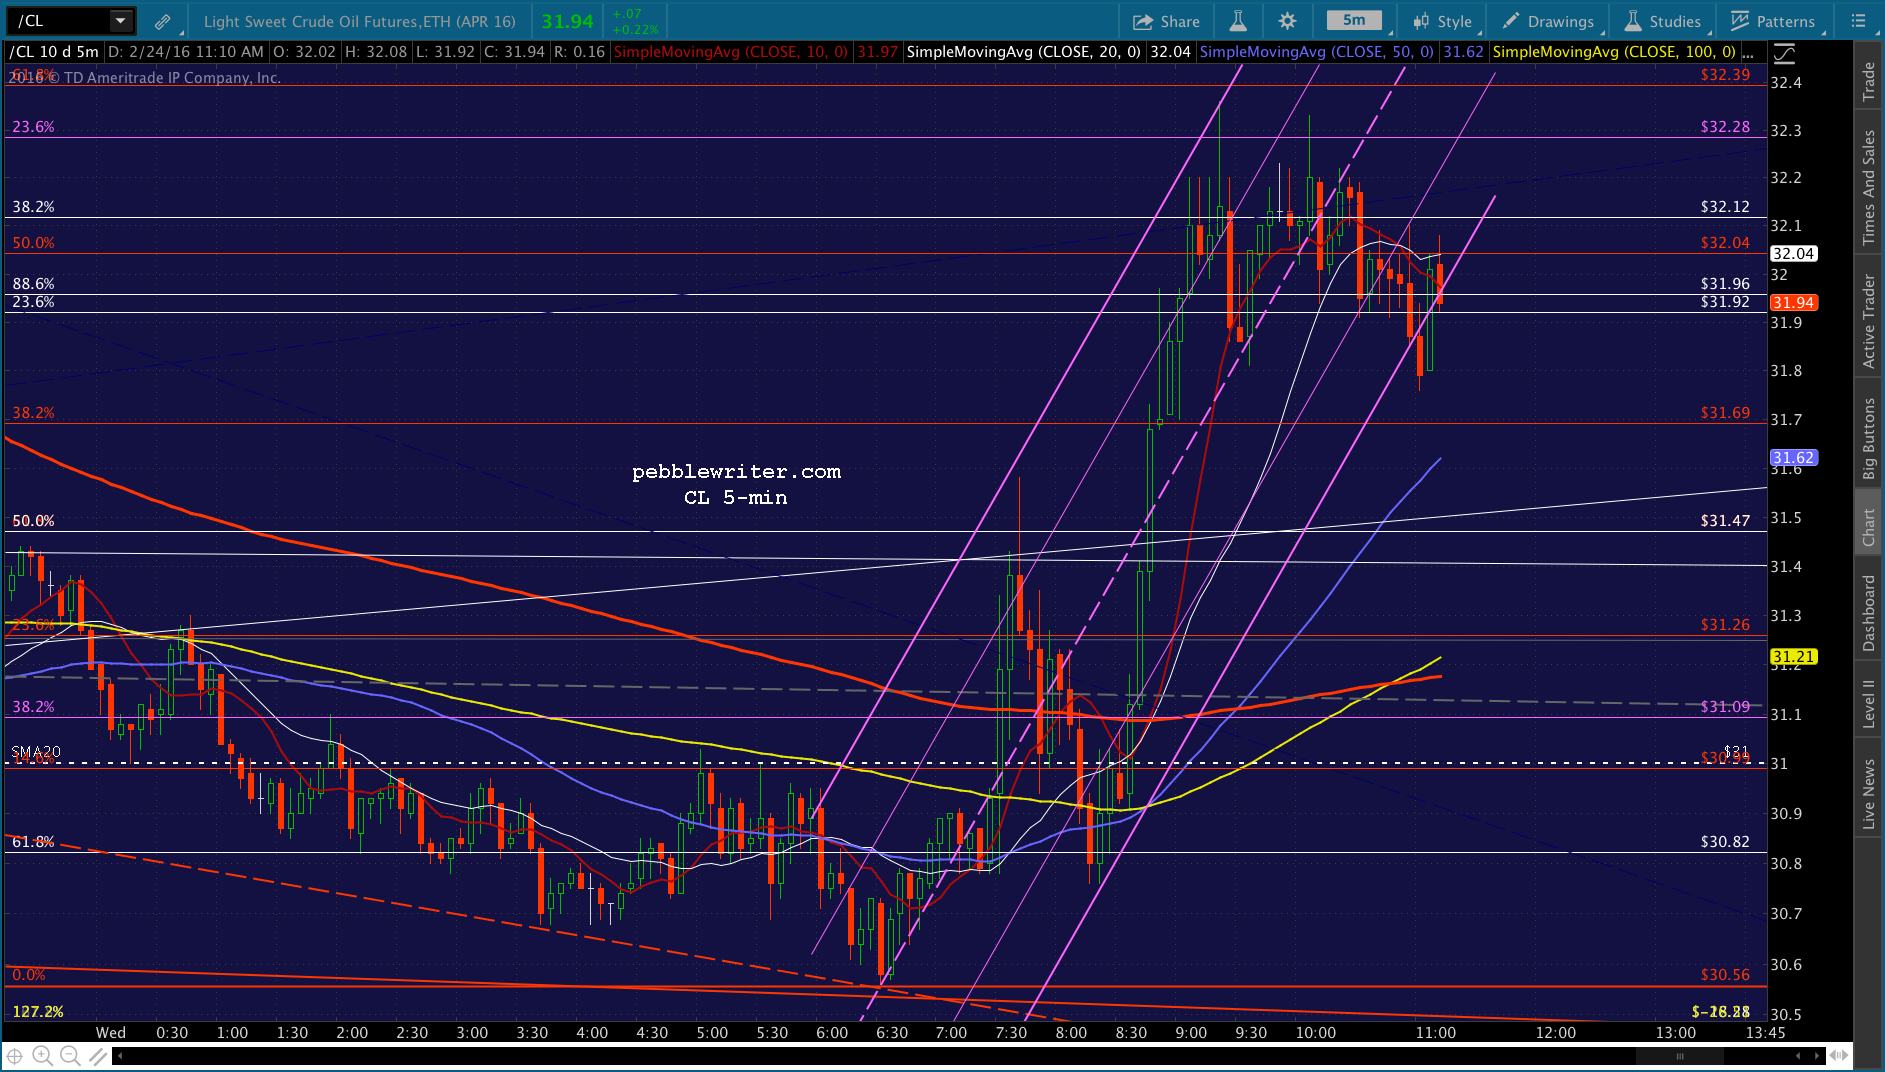Click the SimpleMovingAvg (CLOSE, 50, 0) study label
This screenshot has width=1885, height=1072.
[1316, 52]
